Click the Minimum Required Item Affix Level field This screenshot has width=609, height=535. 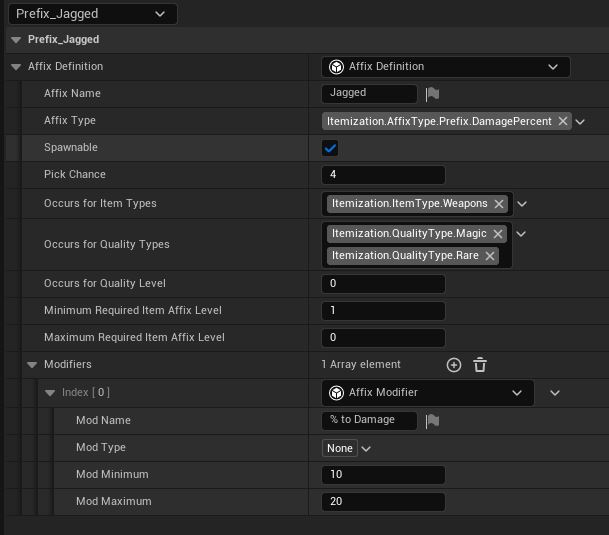[383, 311]
